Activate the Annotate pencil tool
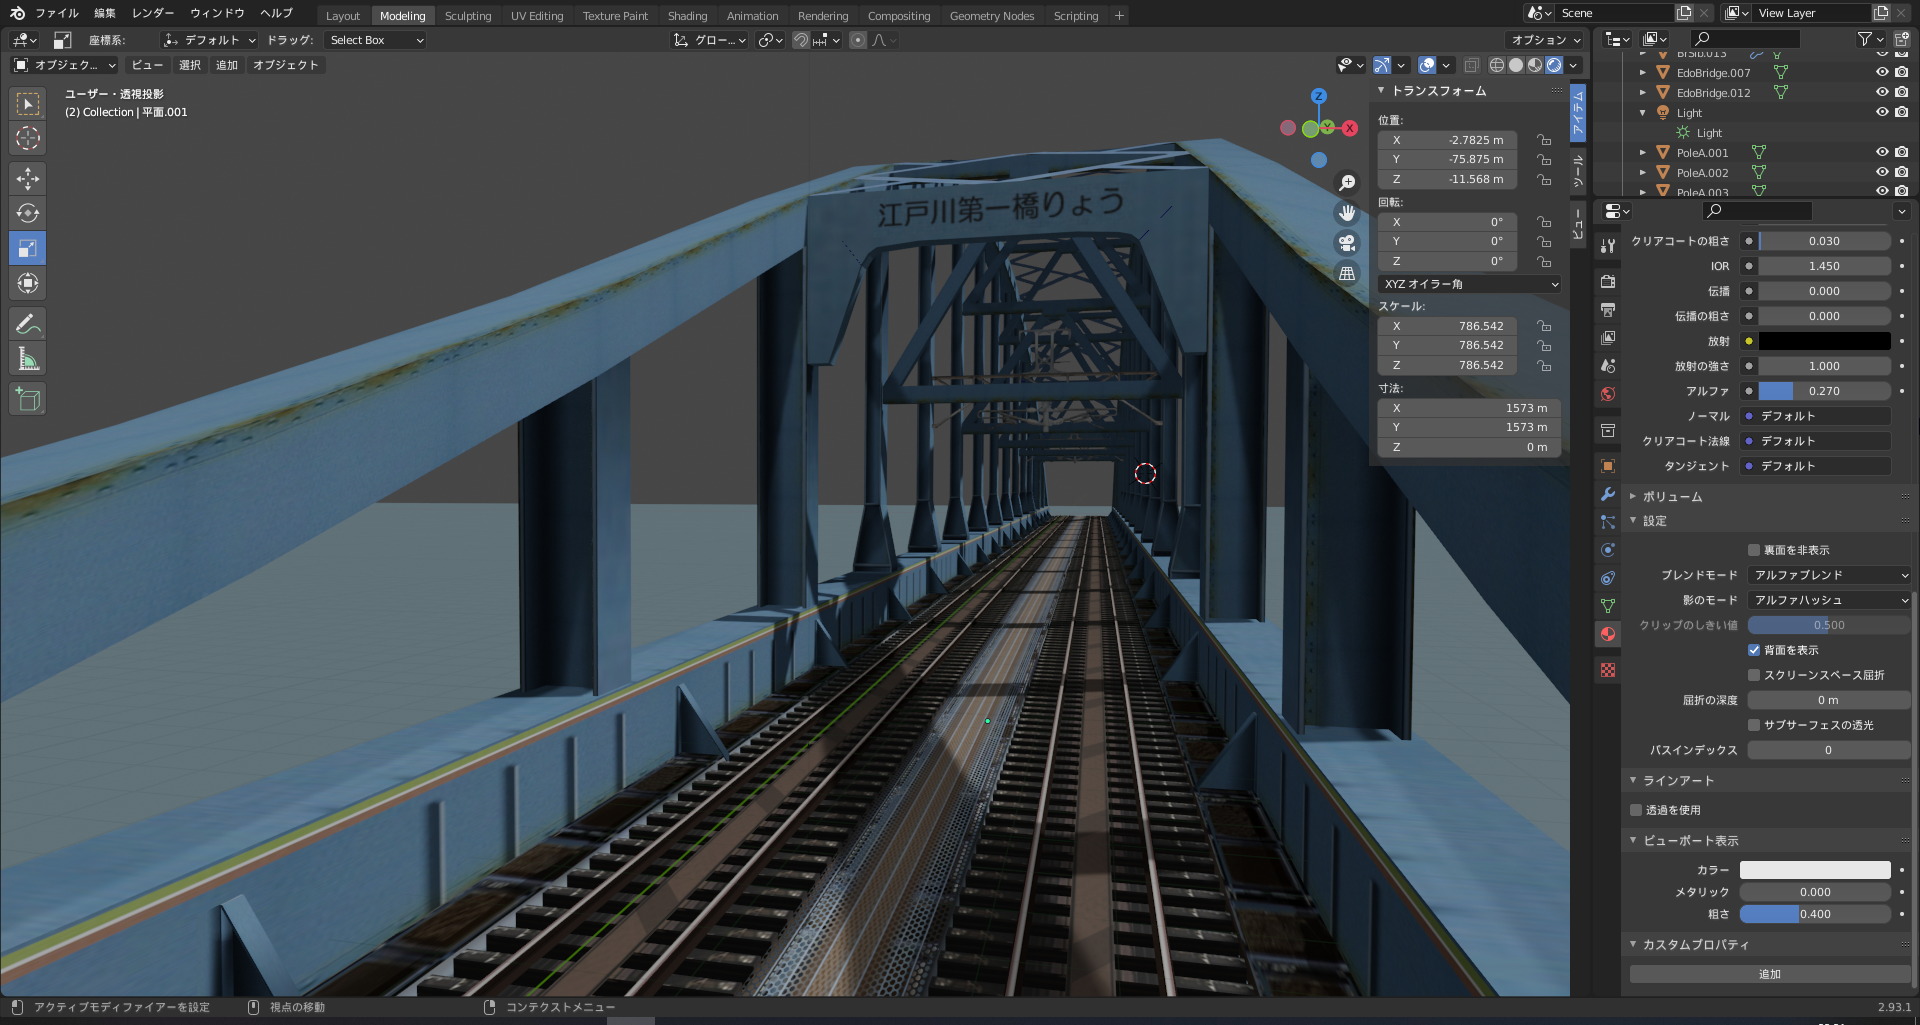 coord(28,324)
